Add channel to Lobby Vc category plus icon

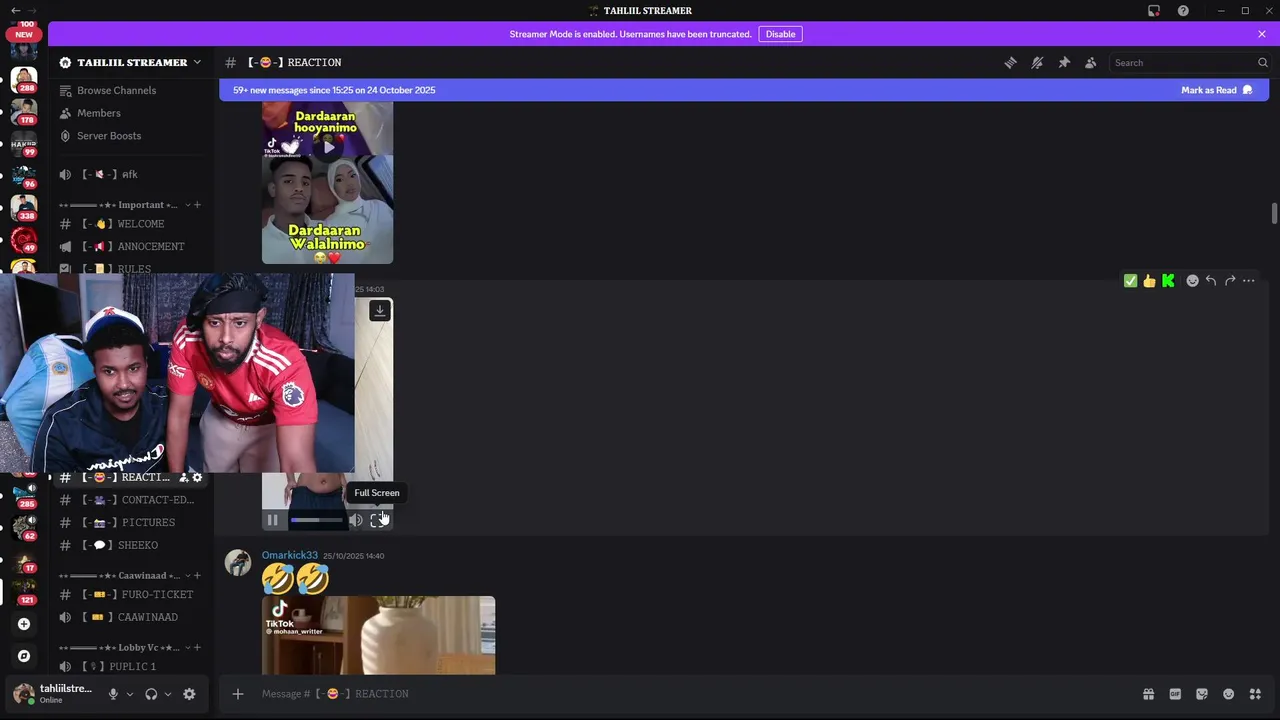197,647
